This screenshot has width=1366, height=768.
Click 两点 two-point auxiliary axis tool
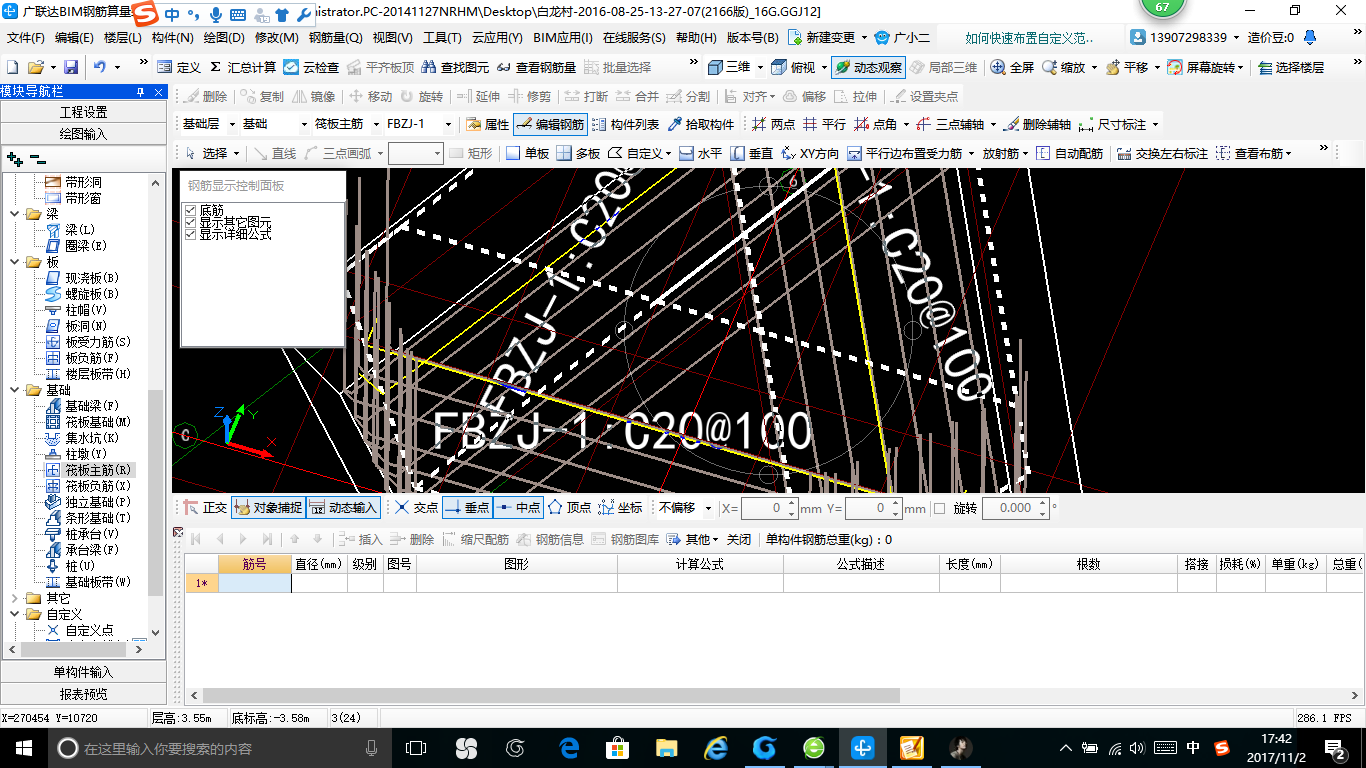[773, 124]
